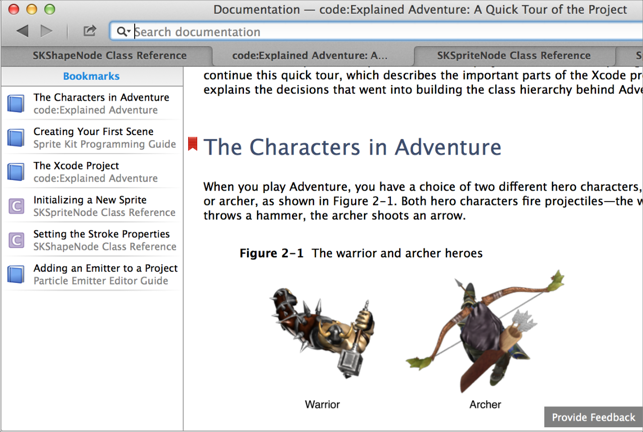Image resolution: width=643 pixels, height=432 pixels.
Task: Click class icon beside Initializing a New Sprite
Action: coord(16,206)
